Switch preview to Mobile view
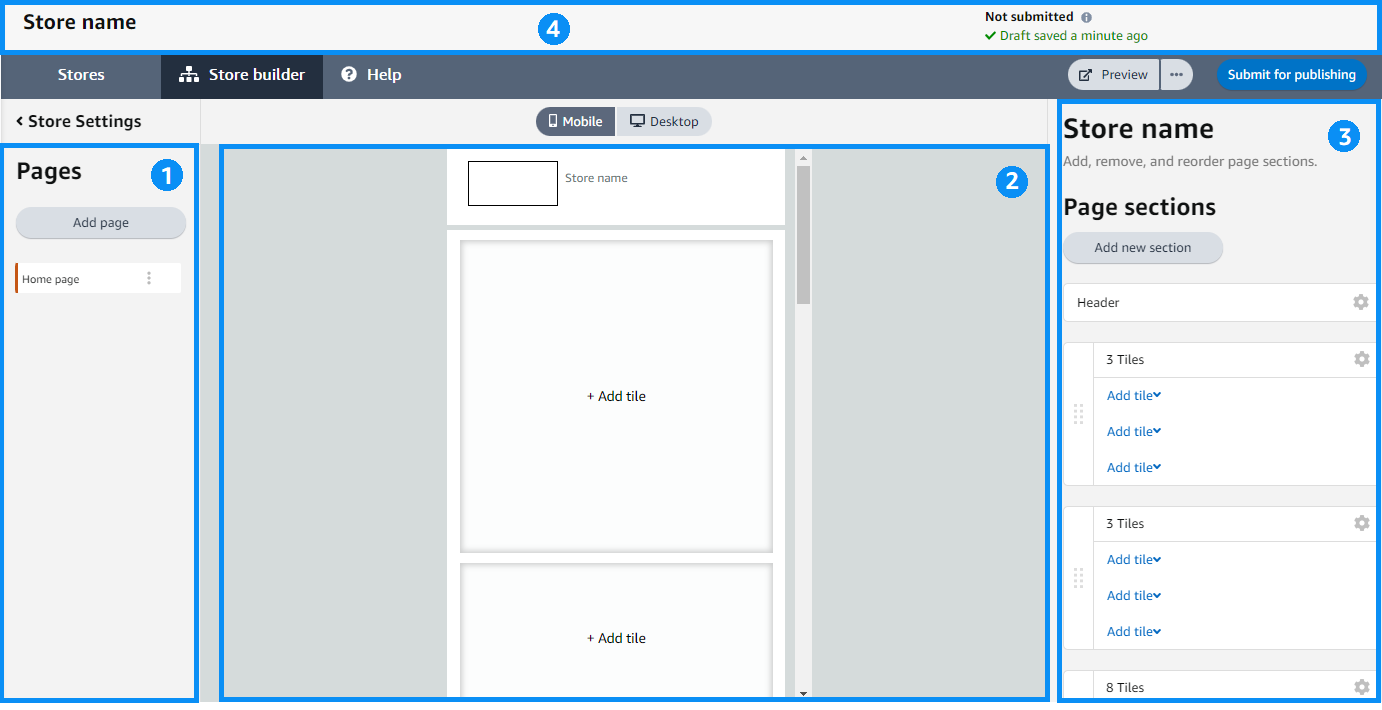Screen dimensions: 1382x710 point(576,122)
